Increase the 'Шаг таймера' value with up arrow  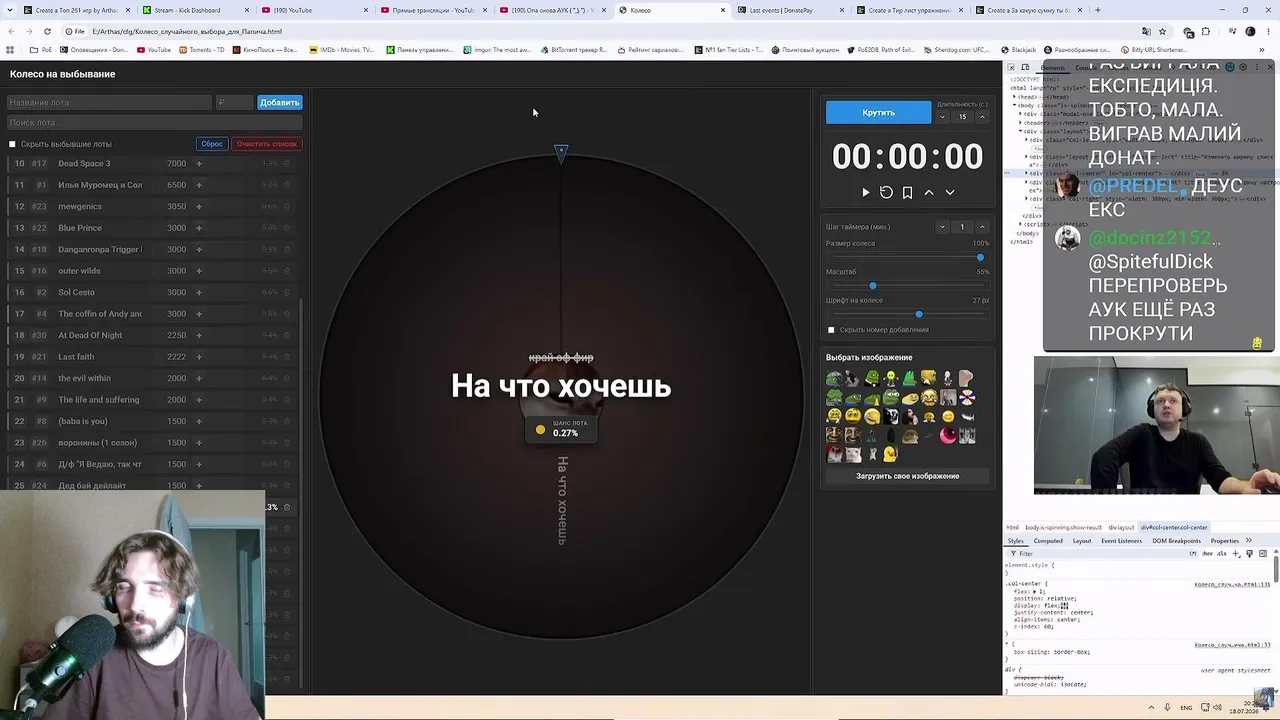coord(982,227)
